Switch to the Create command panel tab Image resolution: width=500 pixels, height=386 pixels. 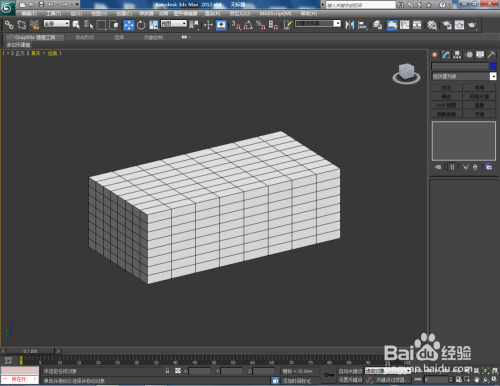tap(435, 55)
